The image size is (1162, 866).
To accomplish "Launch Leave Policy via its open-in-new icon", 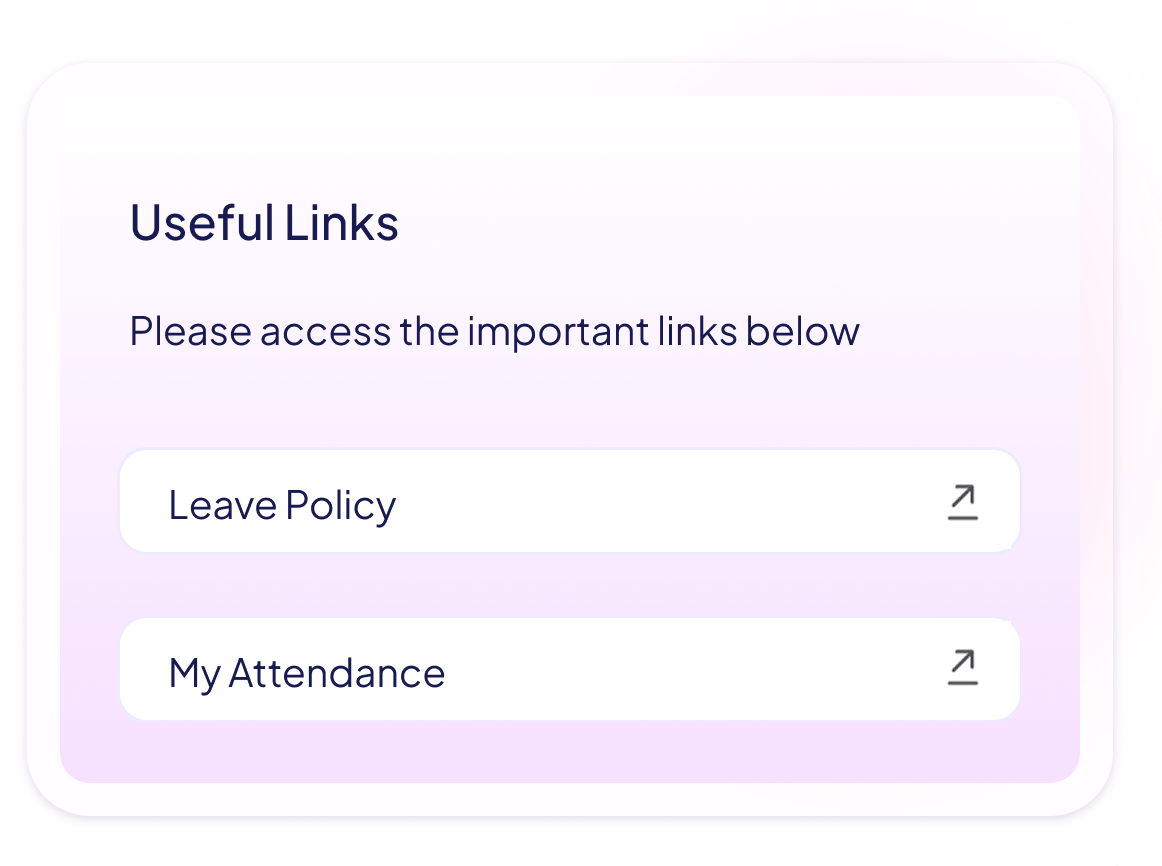I will coord(962,502).
